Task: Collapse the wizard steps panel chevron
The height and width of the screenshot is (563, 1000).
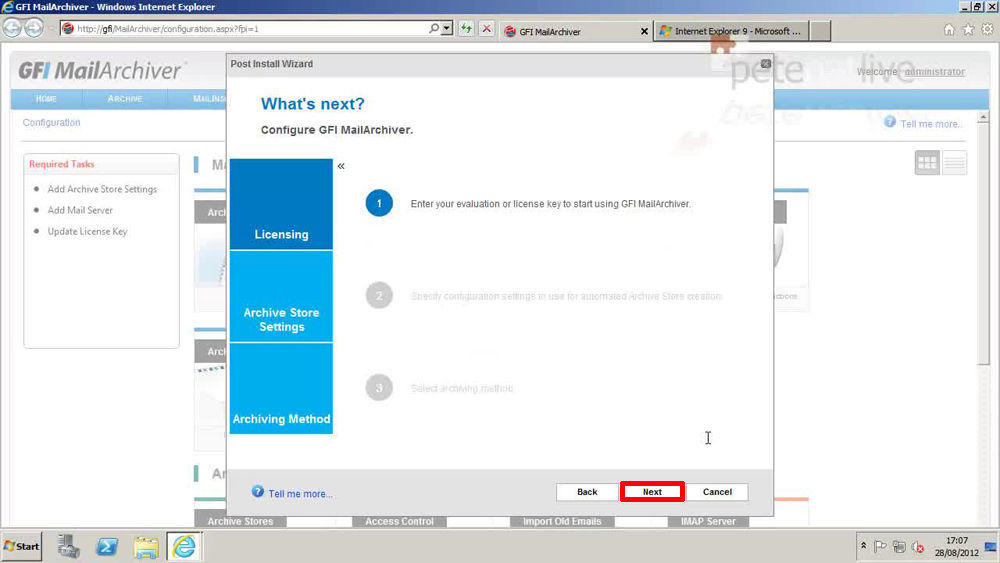Action: click(341, 166)
